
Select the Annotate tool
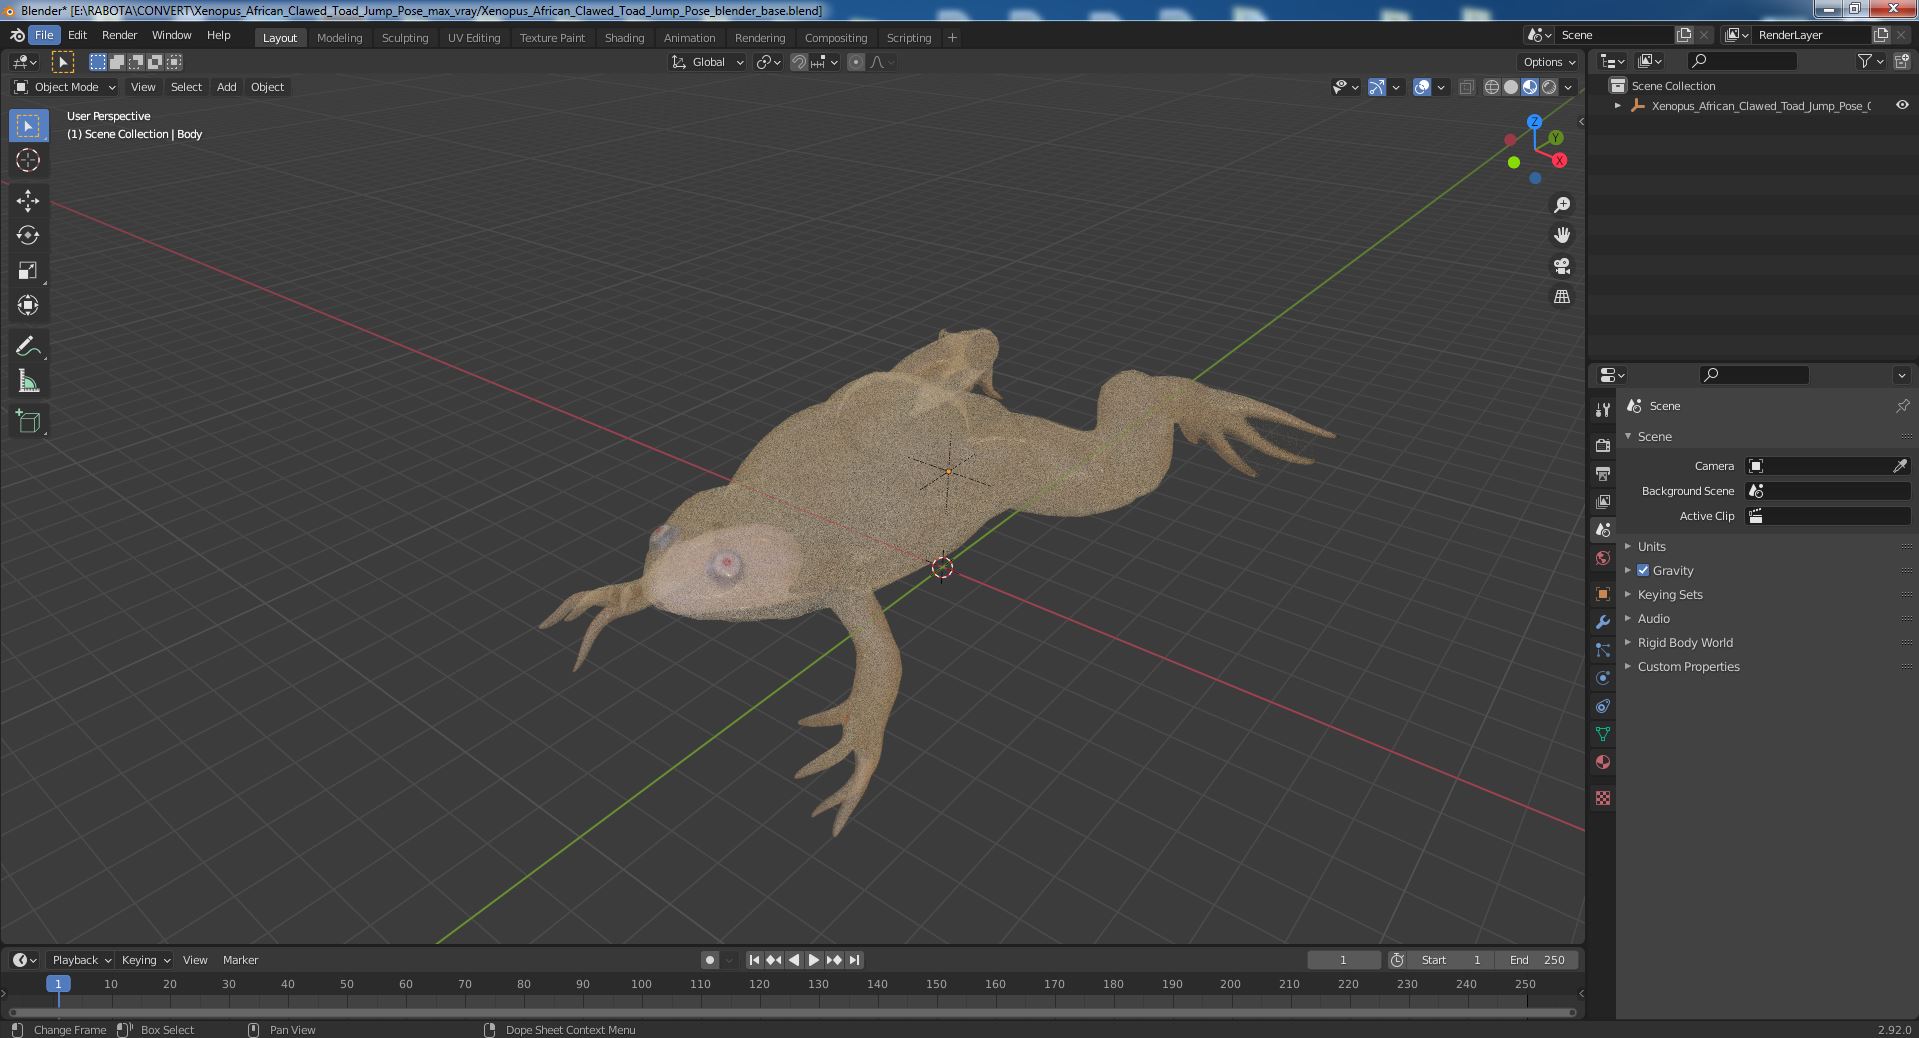point(28,347)
